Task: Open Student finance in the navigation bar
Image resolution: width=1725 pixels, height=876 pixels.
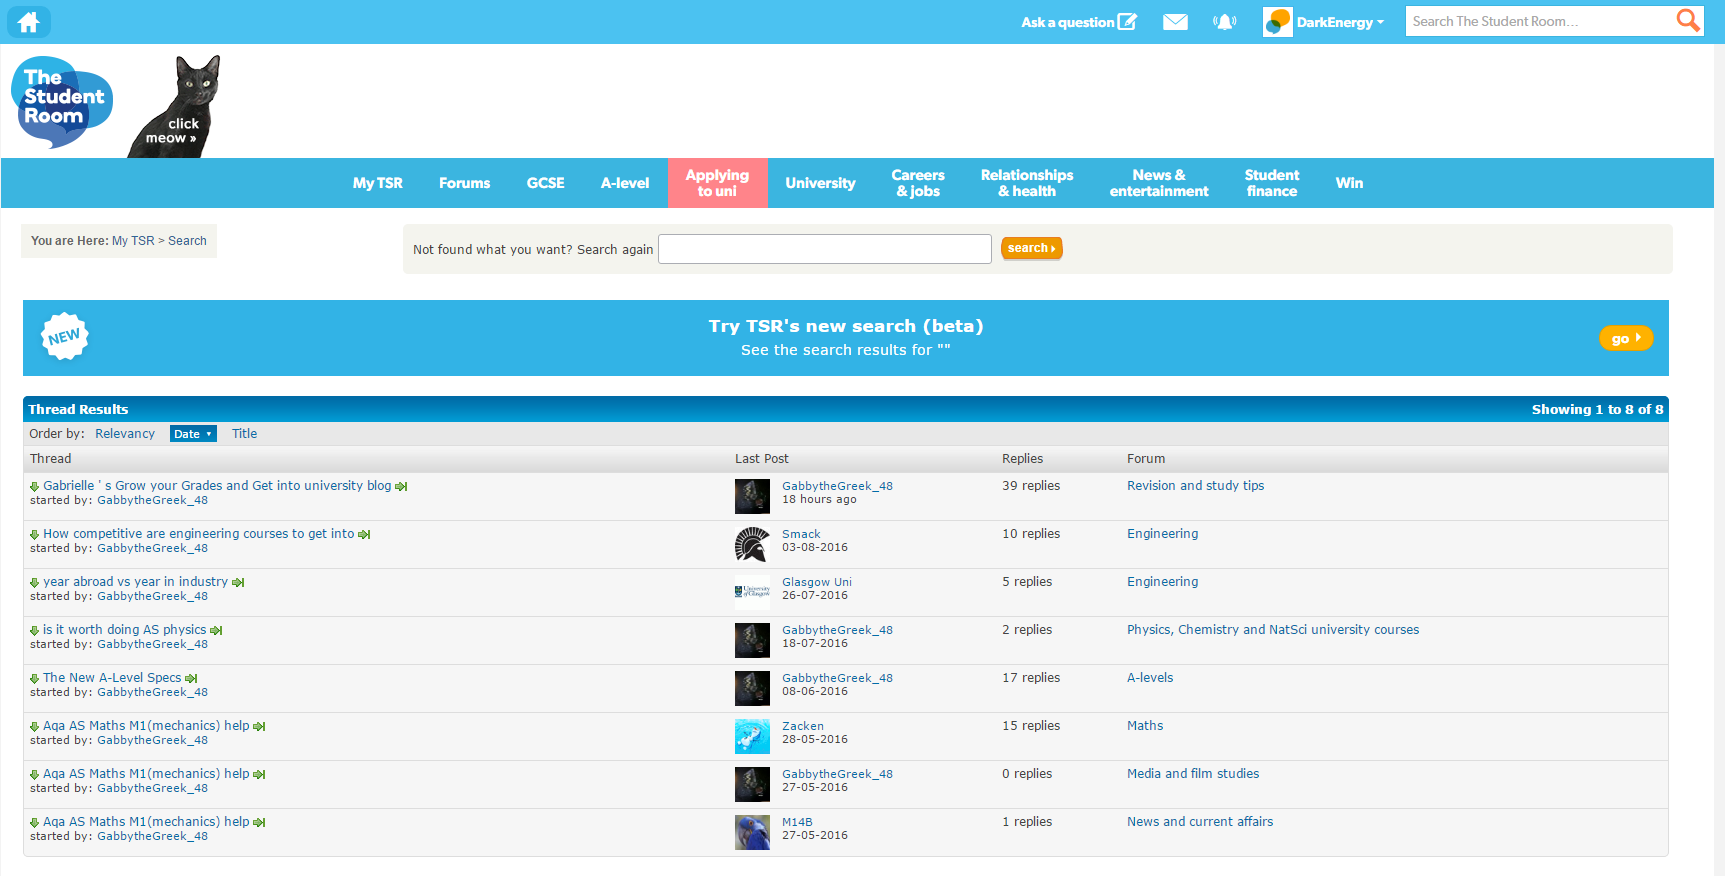Action: tap(1271, 183)
